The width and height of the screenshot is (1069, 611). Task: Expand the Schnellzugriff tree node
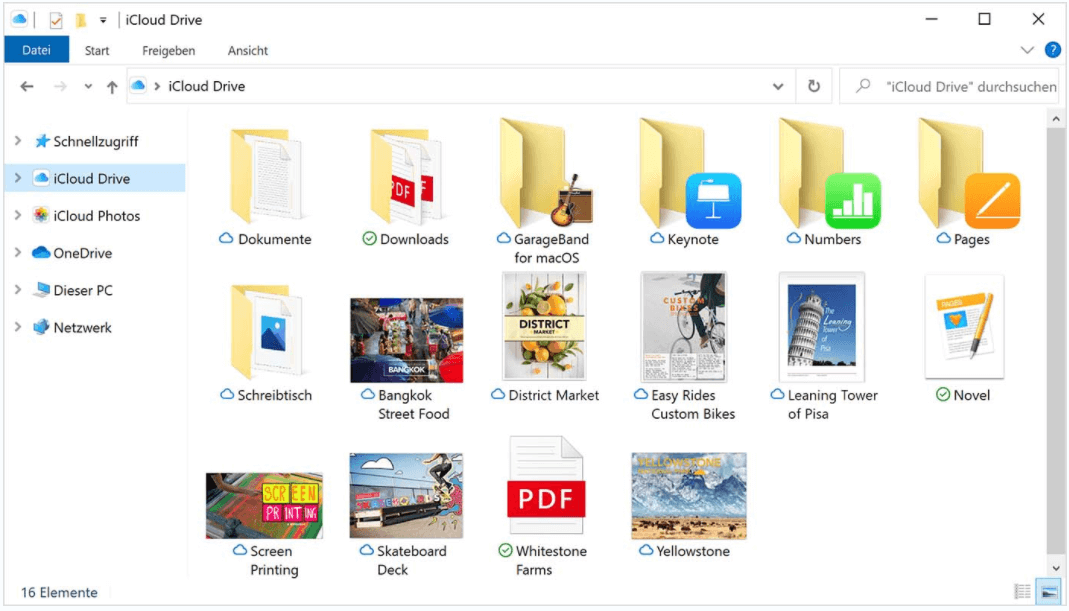click(17, 141)
